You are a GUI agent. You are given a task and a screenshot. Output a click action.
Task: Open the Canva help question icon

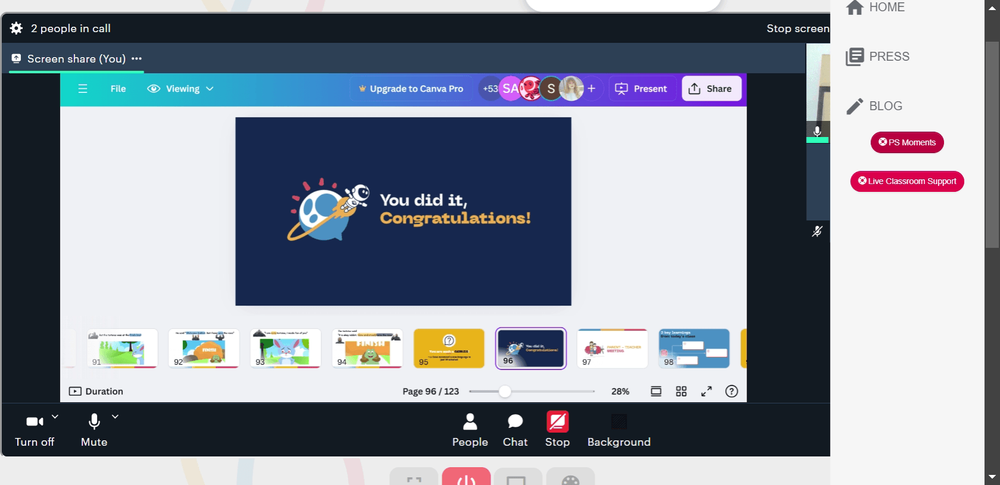[732, 391]
